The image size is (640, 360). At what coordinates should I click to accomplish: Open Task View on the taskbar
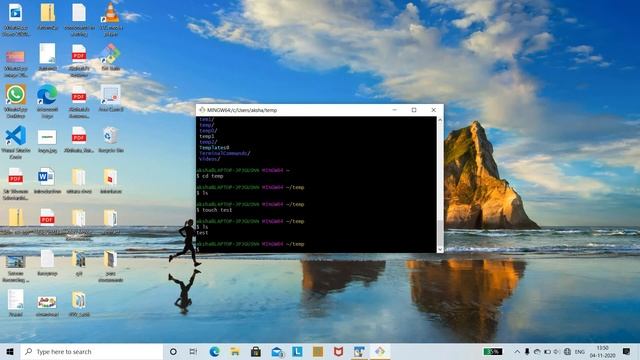tap(193, 351)
